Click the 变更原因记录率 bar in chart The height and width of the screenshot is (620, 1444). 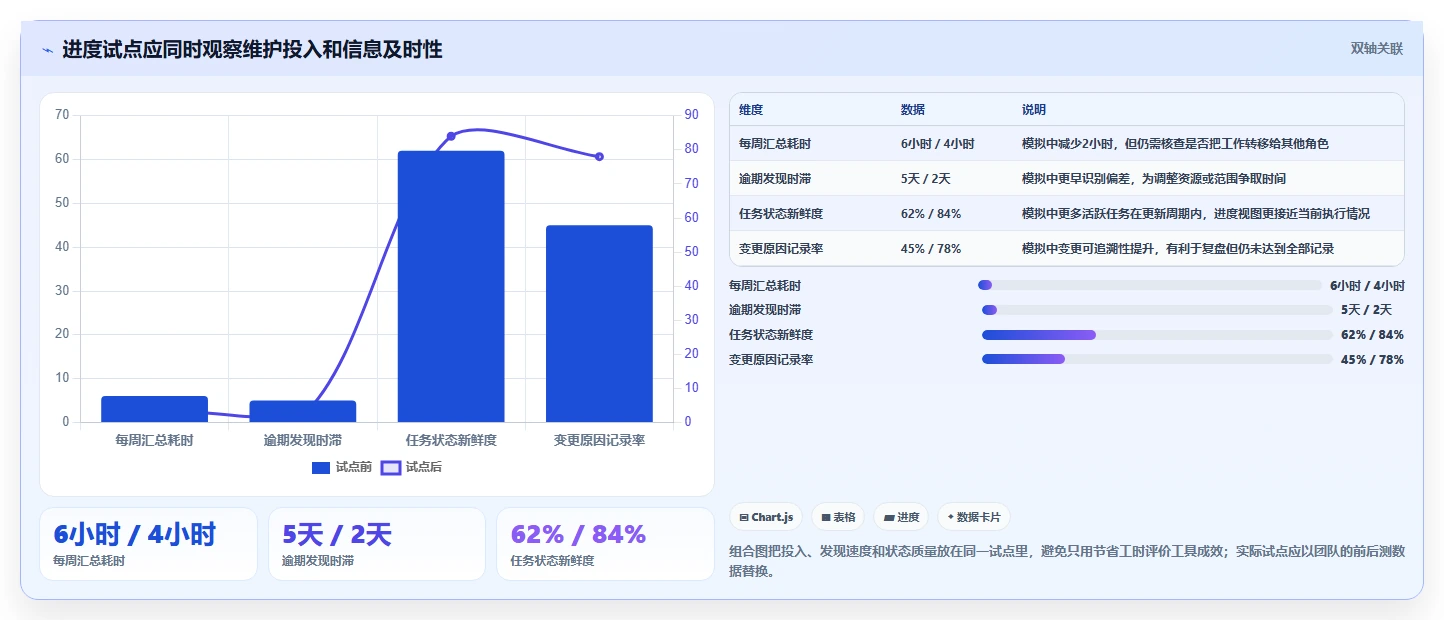coord(599,324)
